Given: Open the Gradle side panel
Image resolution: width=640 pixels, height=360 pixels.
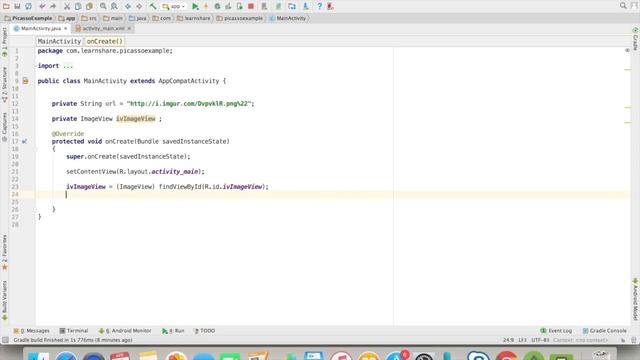Looking at the screenshot, I should pos(635,39).
